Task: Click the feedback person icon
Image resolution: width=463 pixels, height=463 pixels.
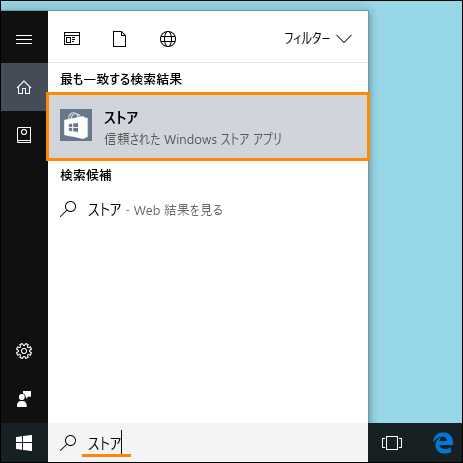Action: click(x=24, y=399)
